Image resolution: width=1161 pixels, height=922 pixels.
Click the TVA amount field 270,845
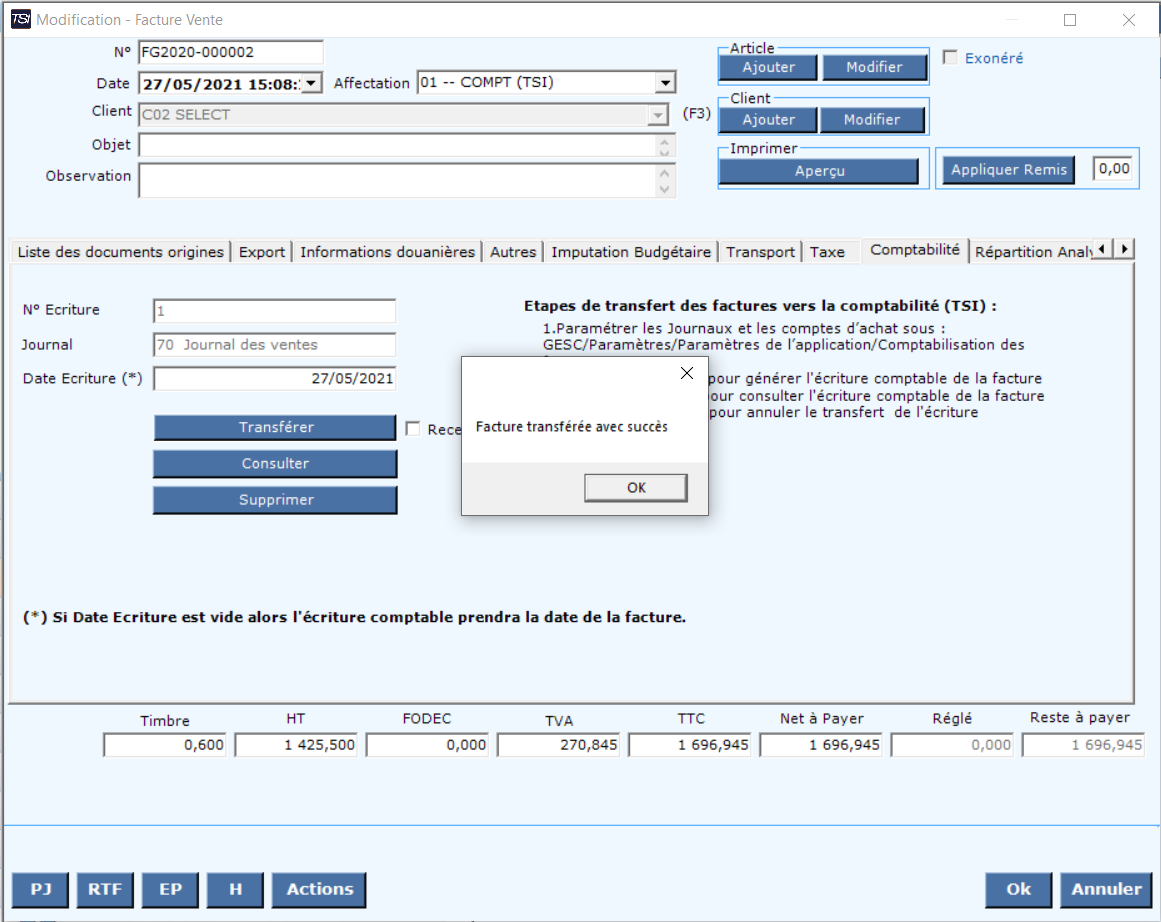[x=558, y=745]
